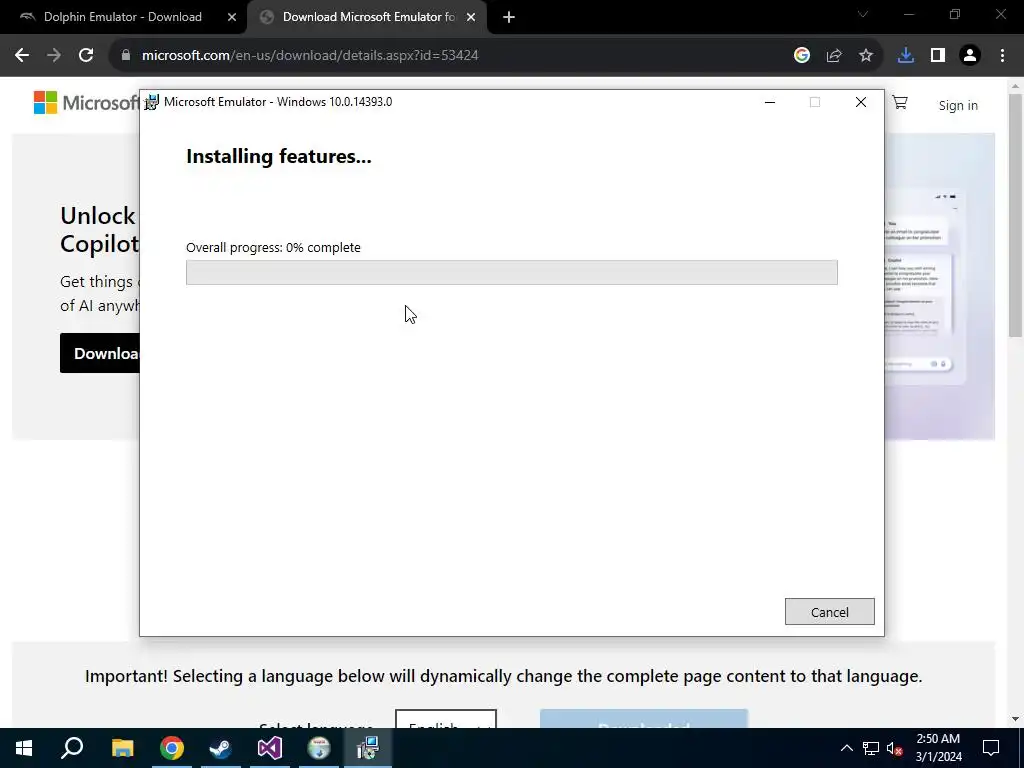
Task: Open Visual Studio from taskbar
Action: pos(270,748)
